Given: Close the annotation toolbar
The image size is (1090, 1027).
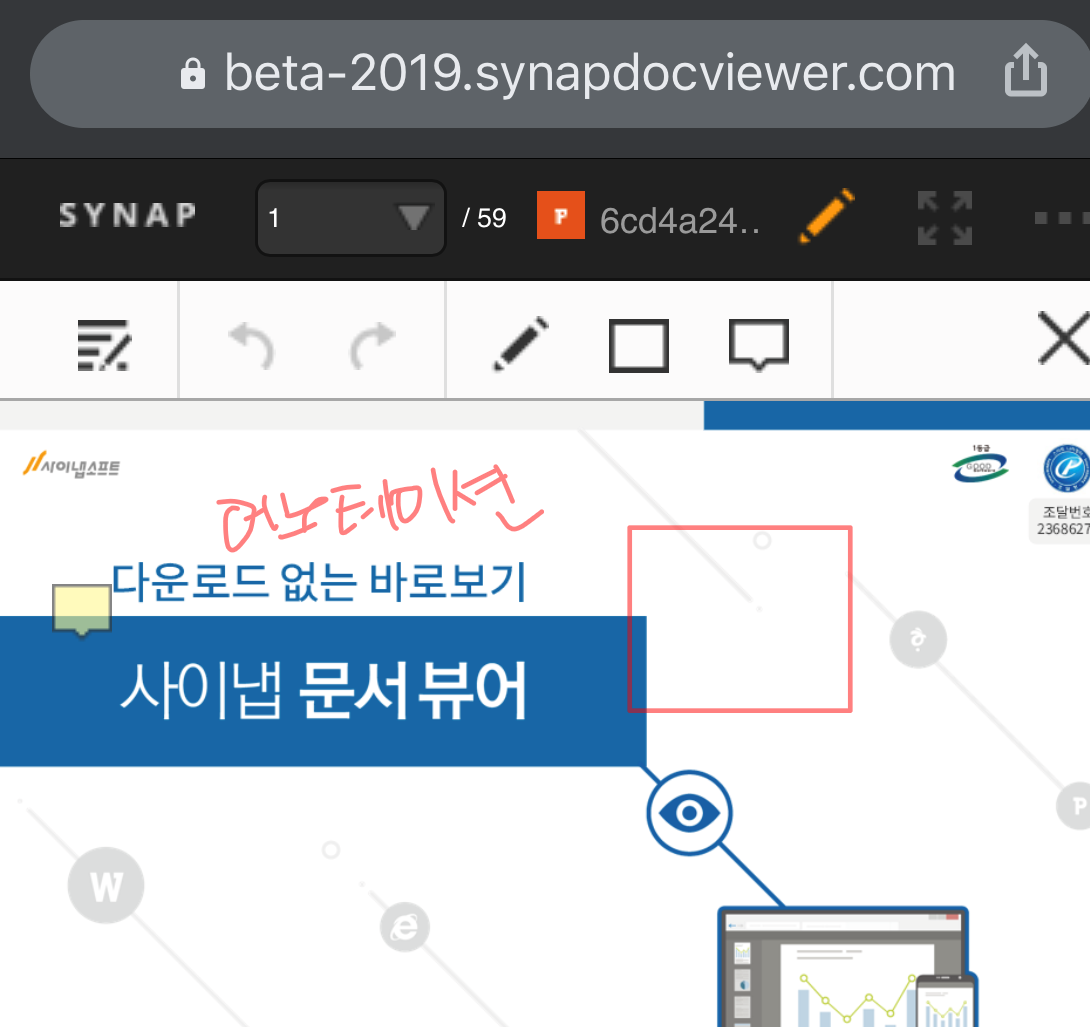Looking at the screenshot, I should [x=1064, y=338].
